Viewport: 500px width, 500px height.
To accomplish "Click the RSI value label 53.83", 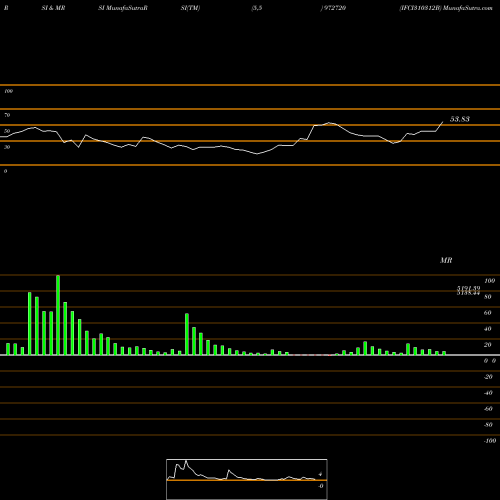I will tap(460, 119).
